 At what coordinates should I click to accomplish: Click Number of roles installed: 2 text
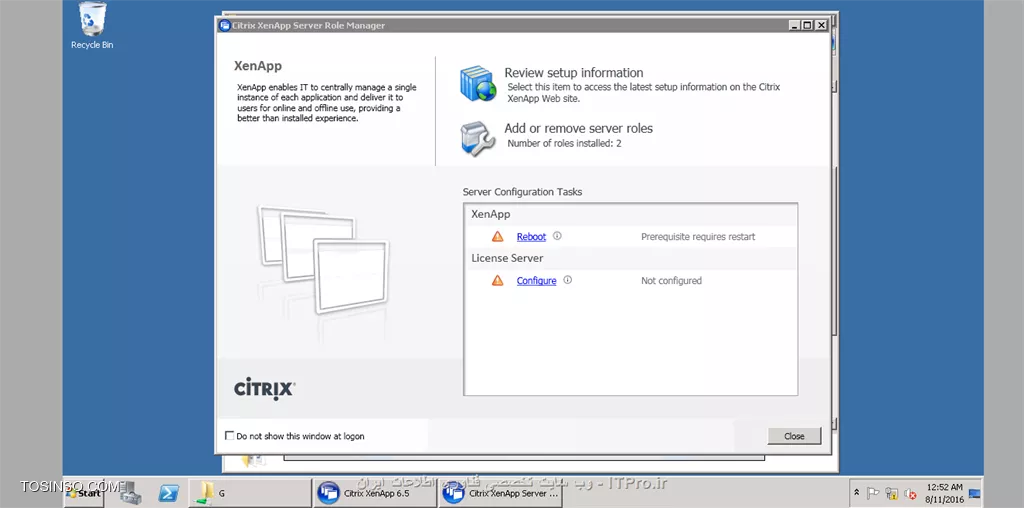[x=564, y=143]
